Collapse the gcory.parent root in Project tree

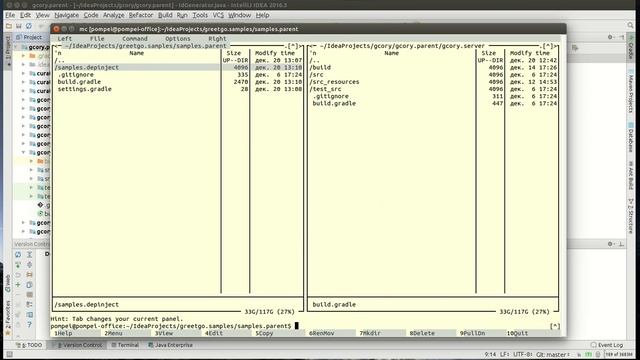tap(16, 47)
